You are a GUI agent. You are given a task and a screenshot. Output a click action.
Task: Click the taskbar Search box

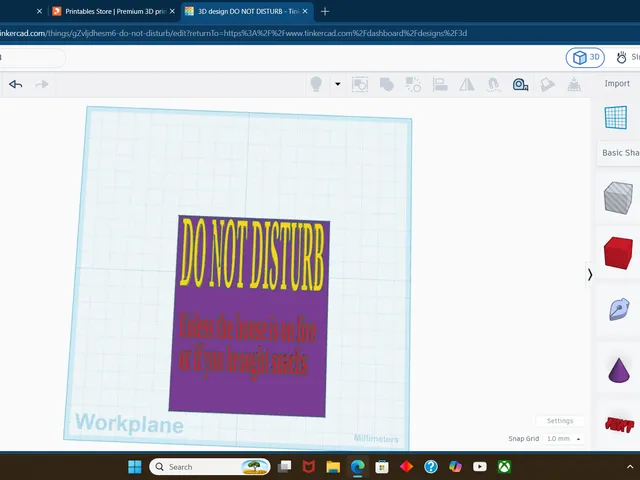click(210, 467)
